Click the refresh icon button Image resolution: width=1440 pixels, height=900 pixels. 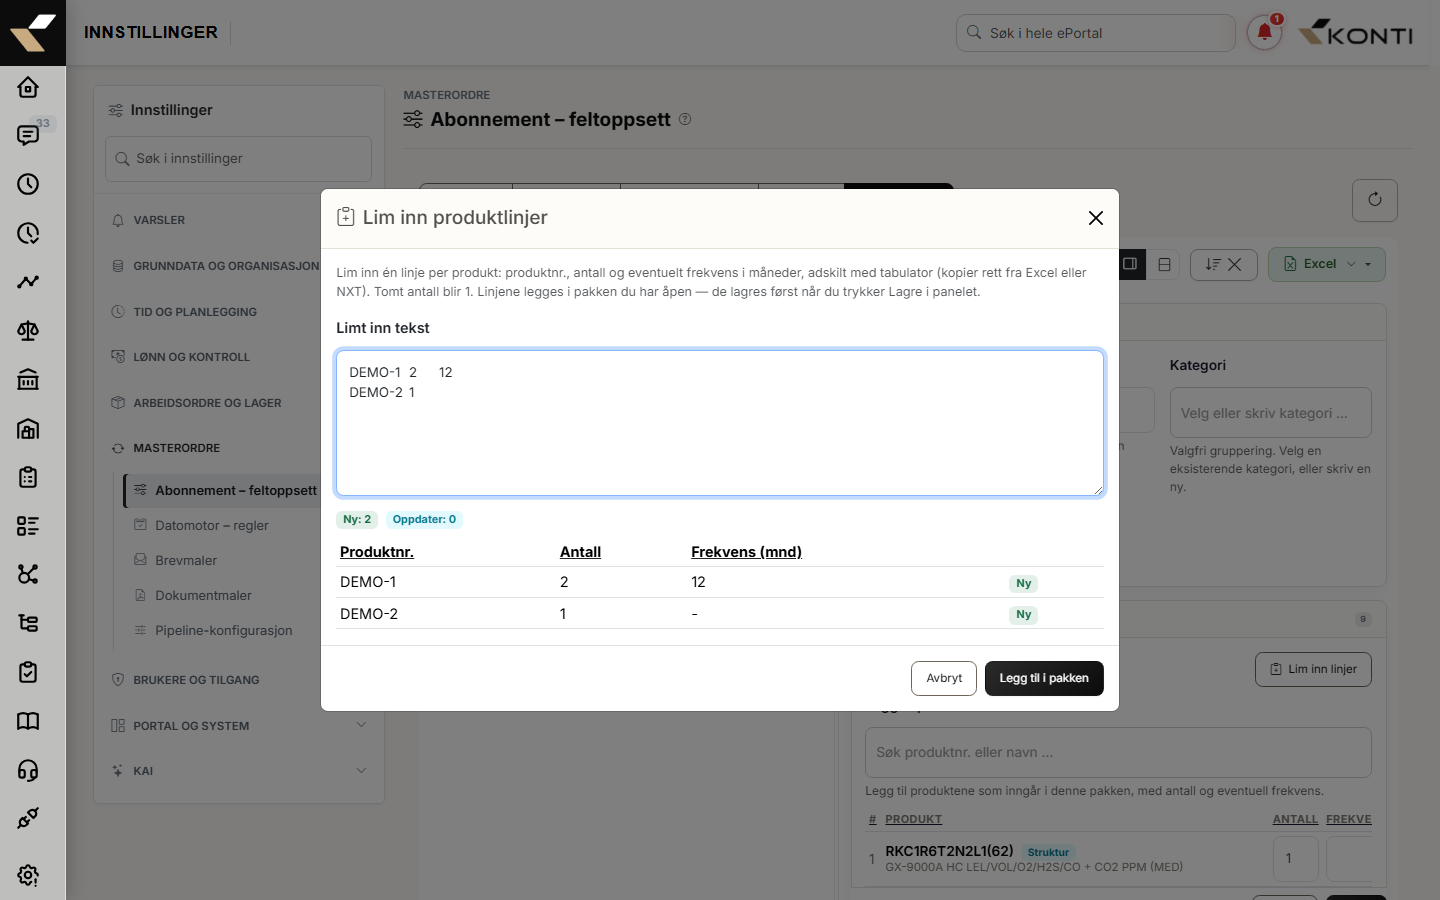point(1375,200)
